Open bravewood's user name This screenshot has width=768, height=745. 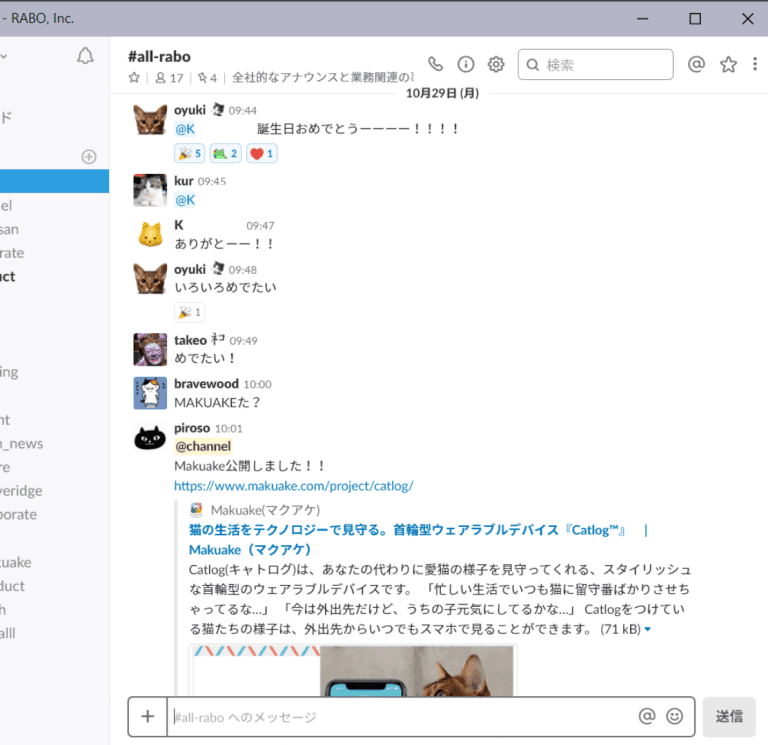click(x=206, y=384)
